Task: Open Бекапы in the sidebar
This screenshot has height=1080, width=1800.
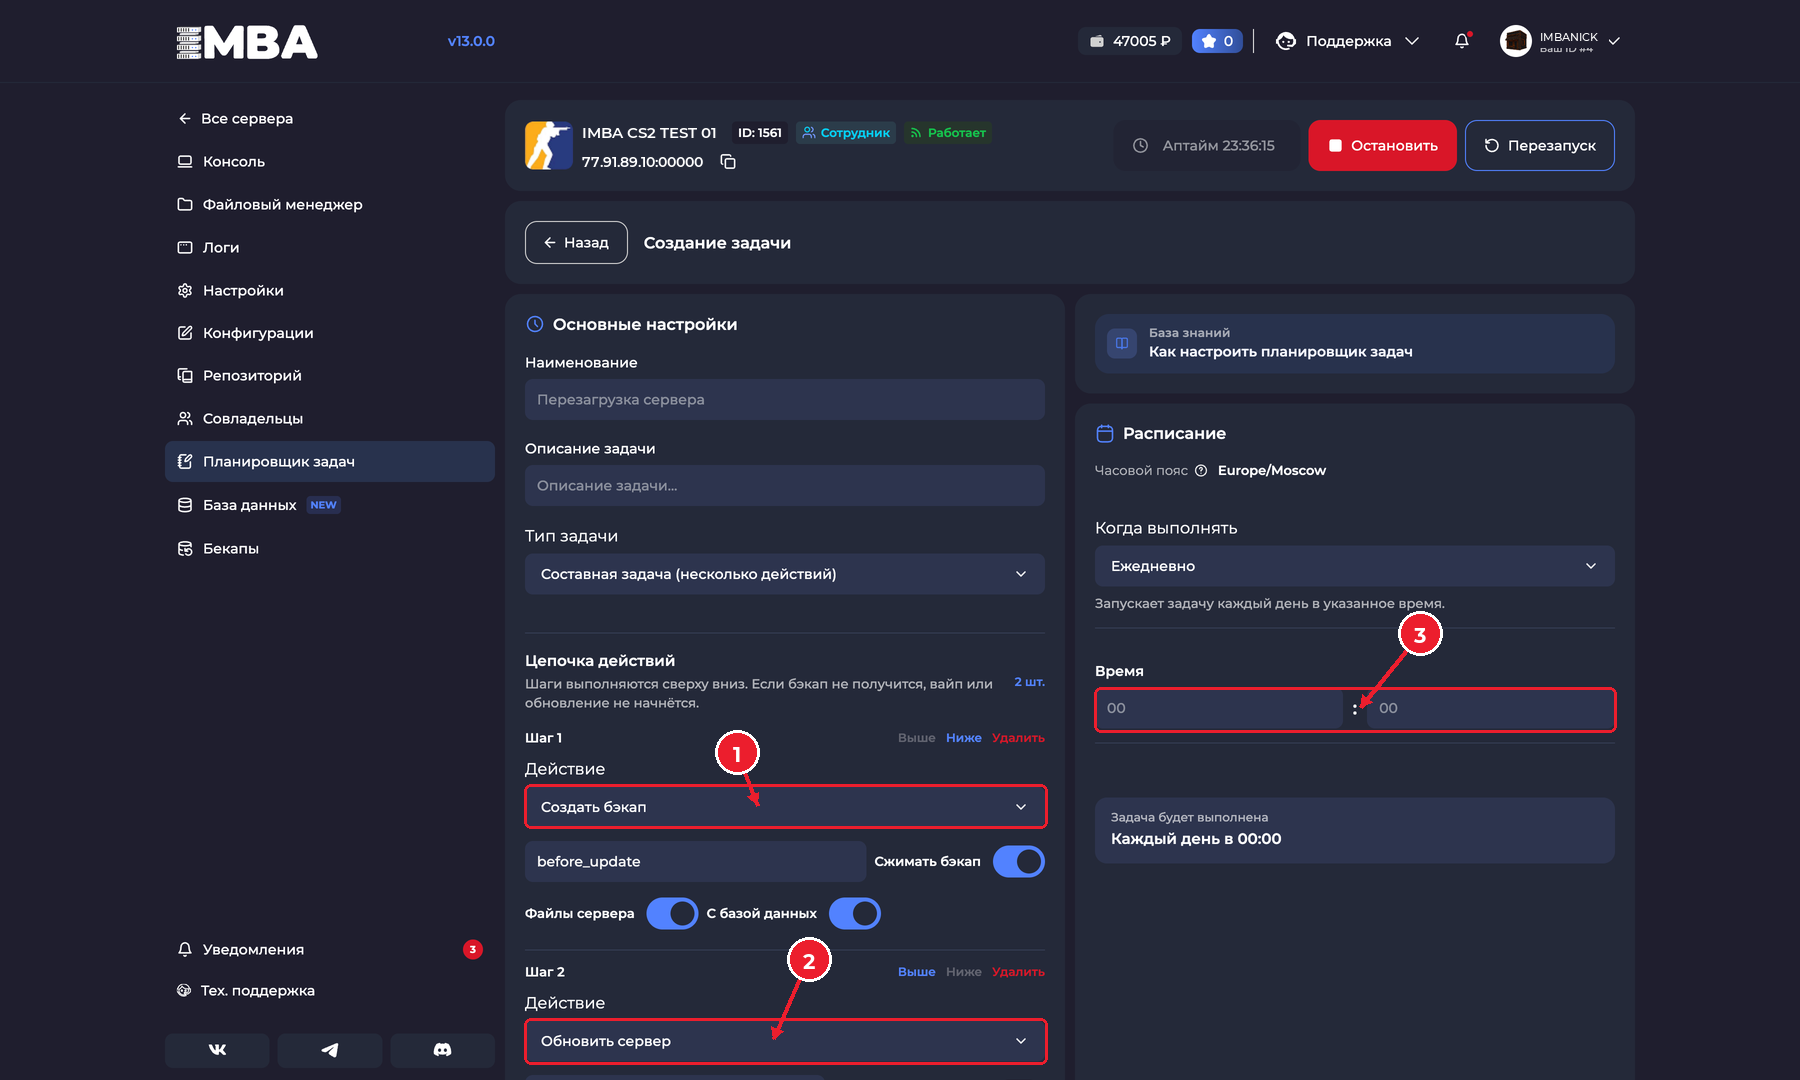Action: point(330,549)
